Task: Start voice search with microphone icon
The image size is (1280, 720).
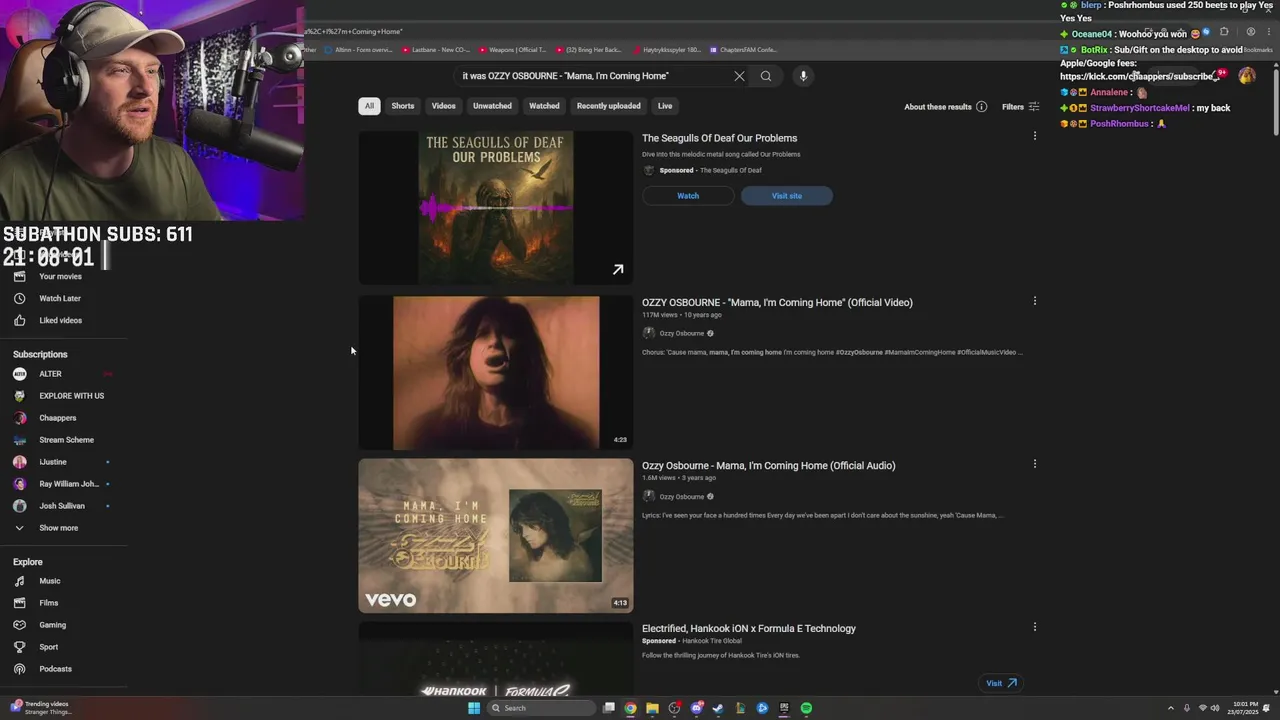Action: 803,76
